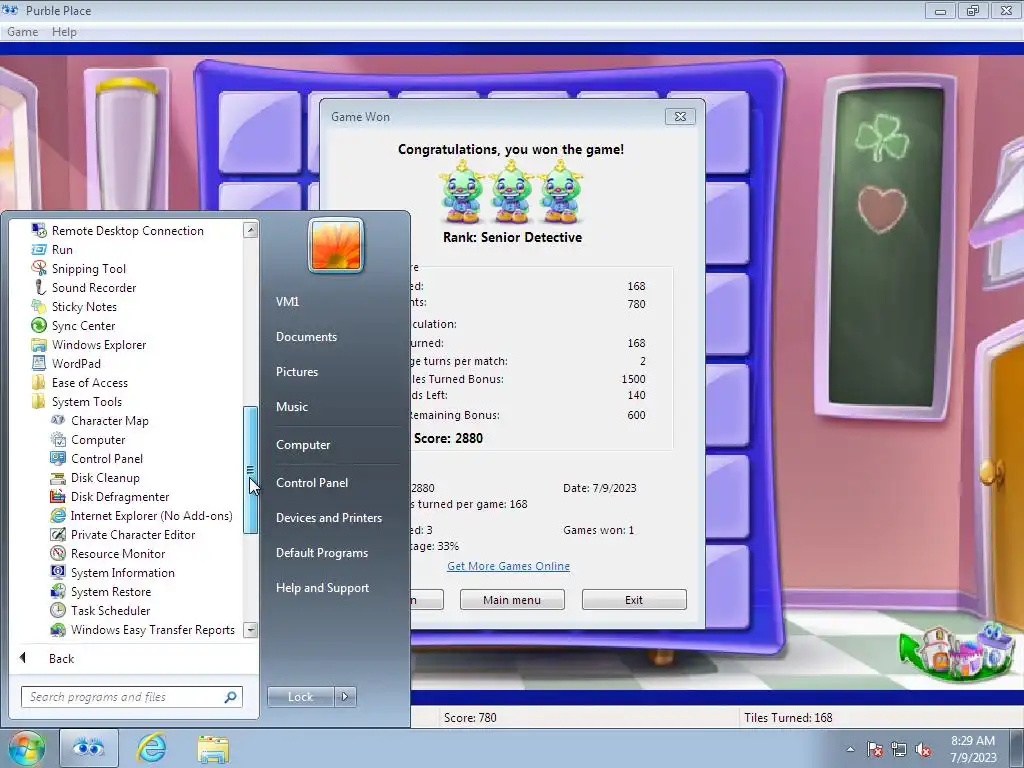
Task: Open Sync Center green icon
Action: coord(39,325)
